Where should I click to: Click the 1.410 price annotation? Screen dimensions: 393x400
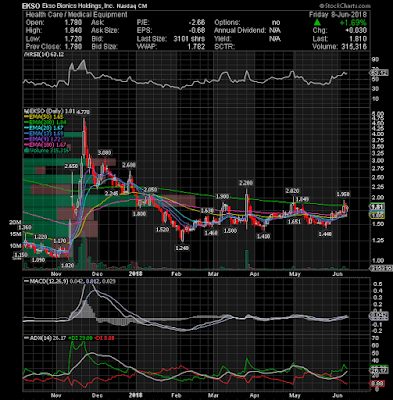pos(263,236)
